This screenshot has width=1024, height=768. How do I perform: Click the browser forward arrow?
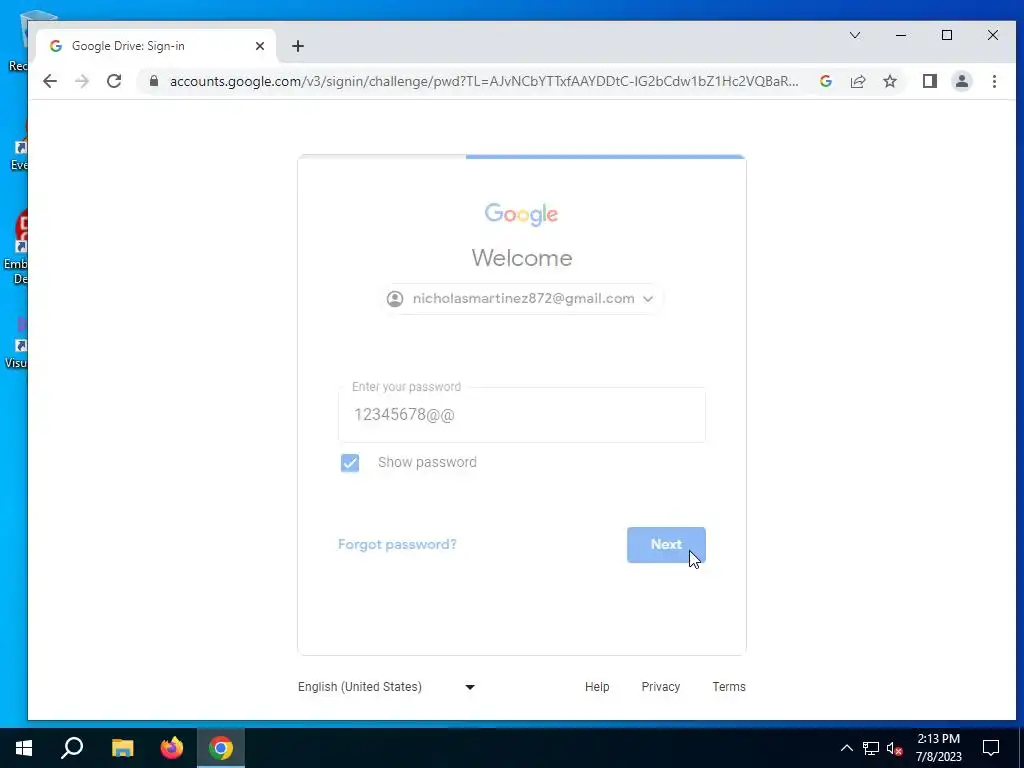[x=82, y=81]
